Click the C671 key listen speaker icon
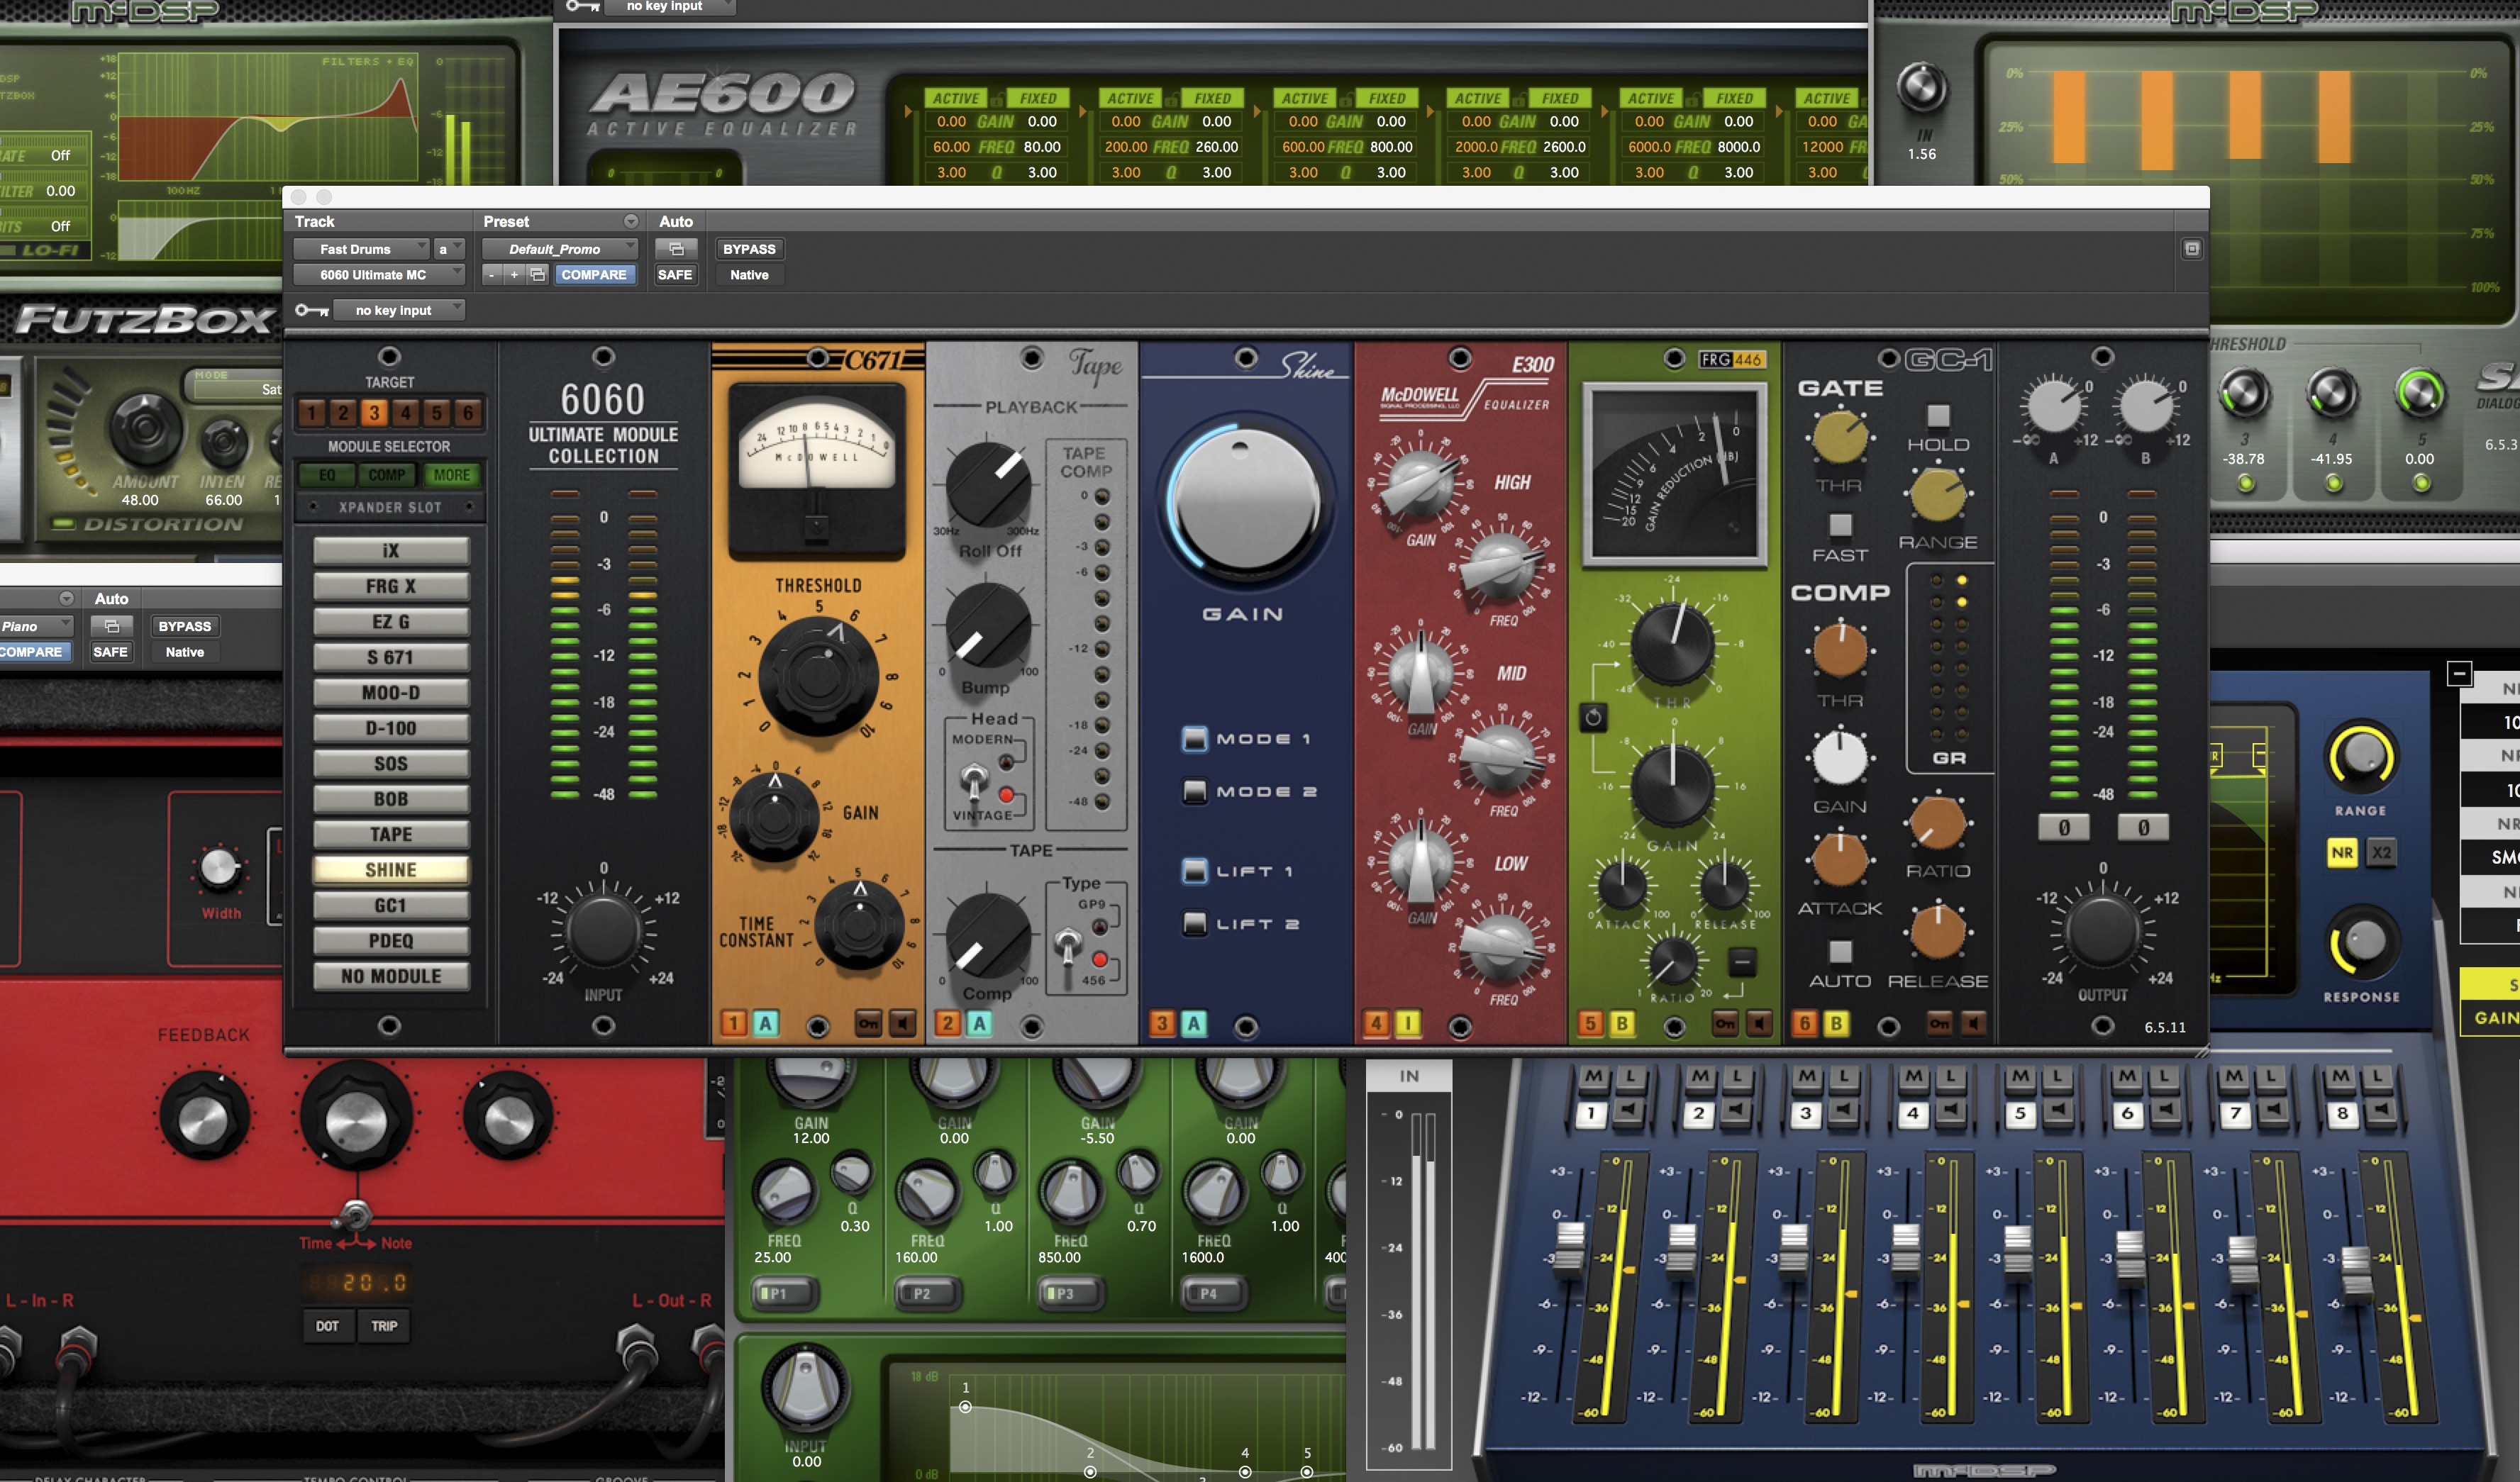This screenshot has width=2520, height=1482. [903, 1023]
